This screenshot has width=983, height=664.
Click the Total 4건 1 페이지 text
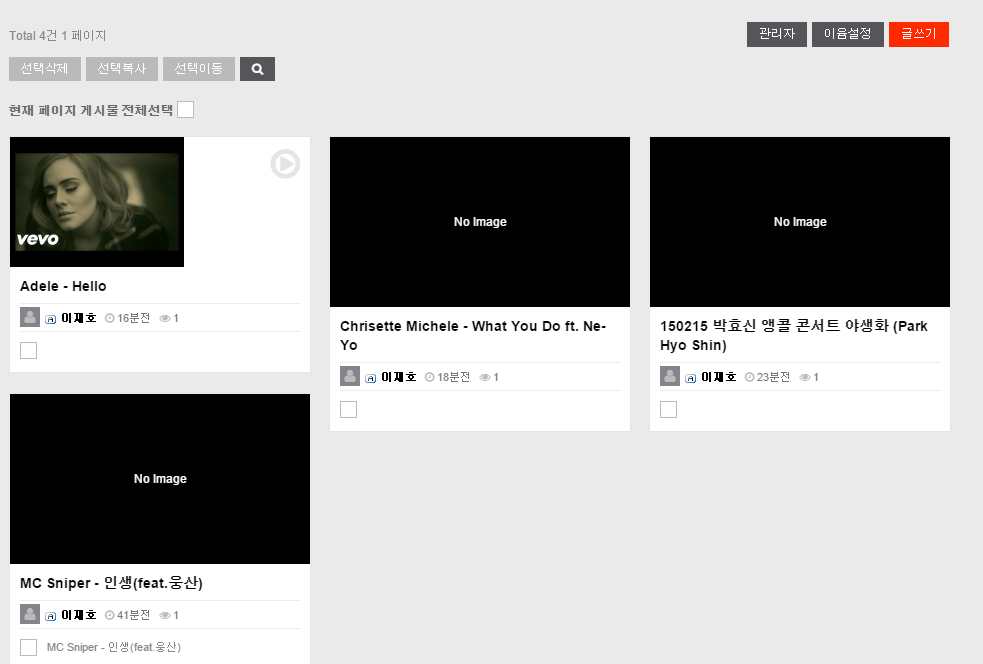pyautogui.click(x=58, y=36)
